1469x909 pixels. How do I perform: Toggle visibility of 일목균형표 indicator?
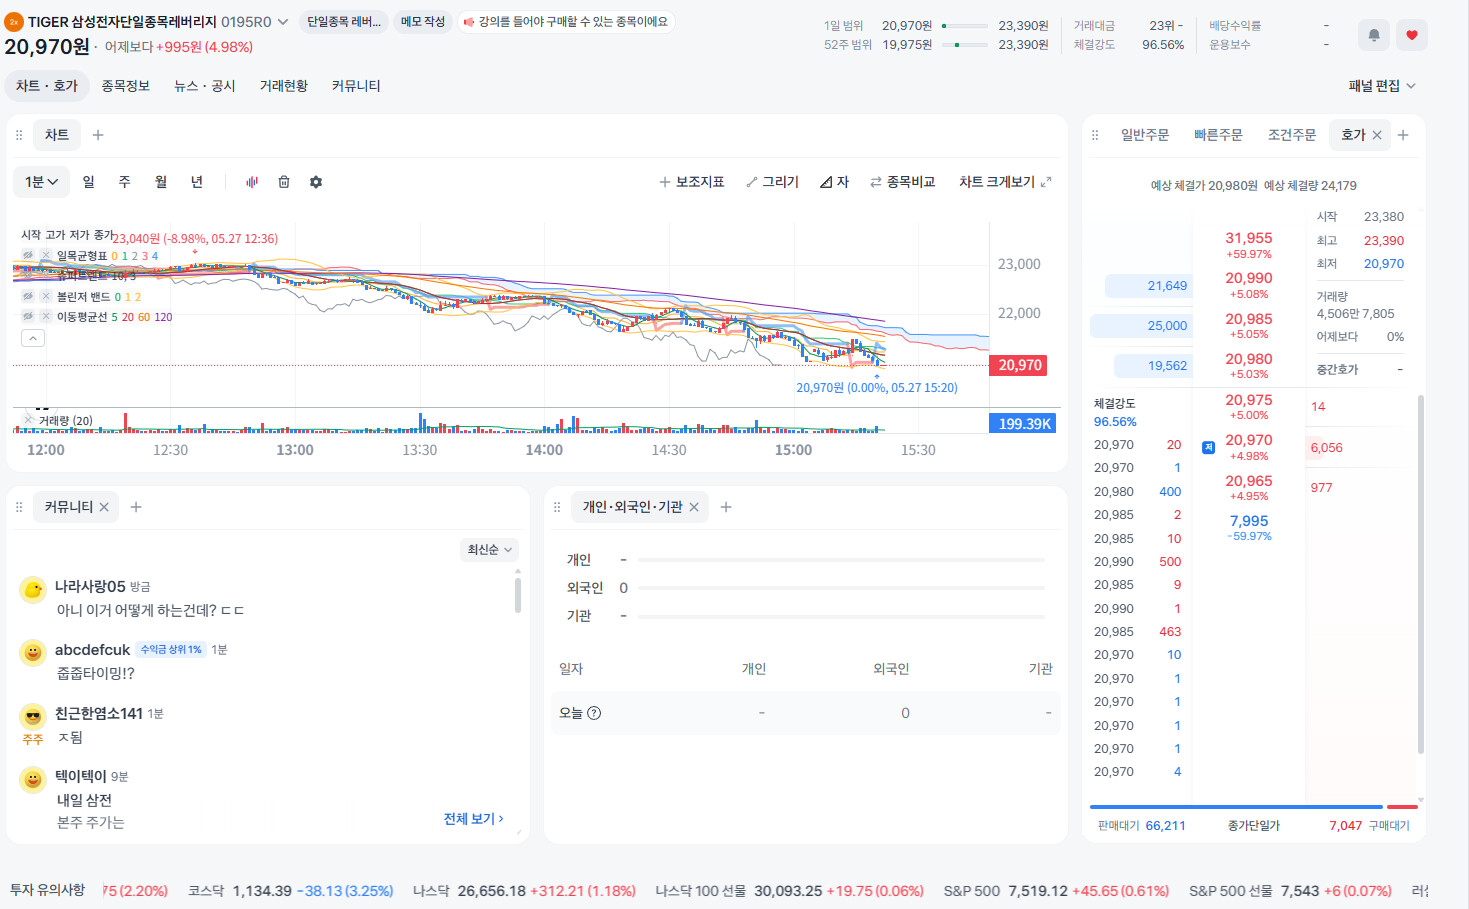pos(28,256)
